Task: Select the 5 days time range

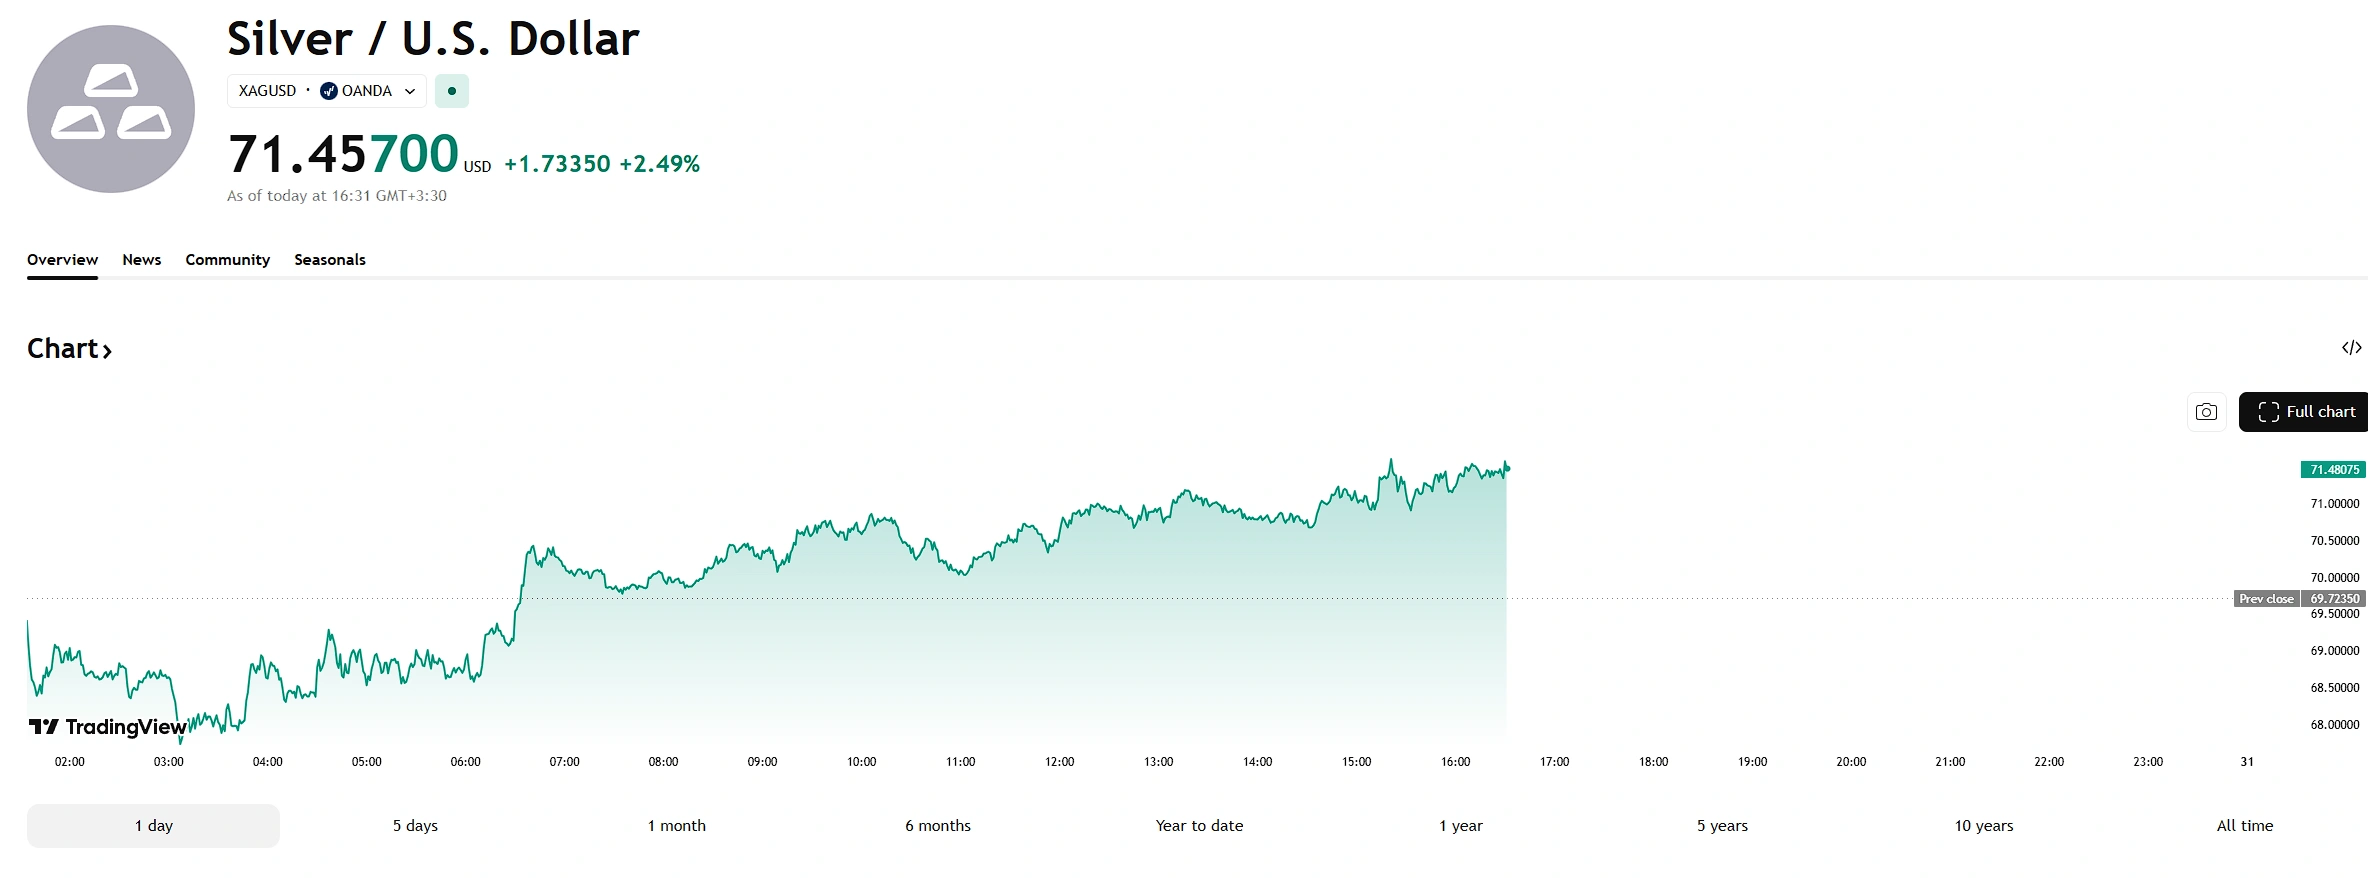Action: (x=415, y=826)
